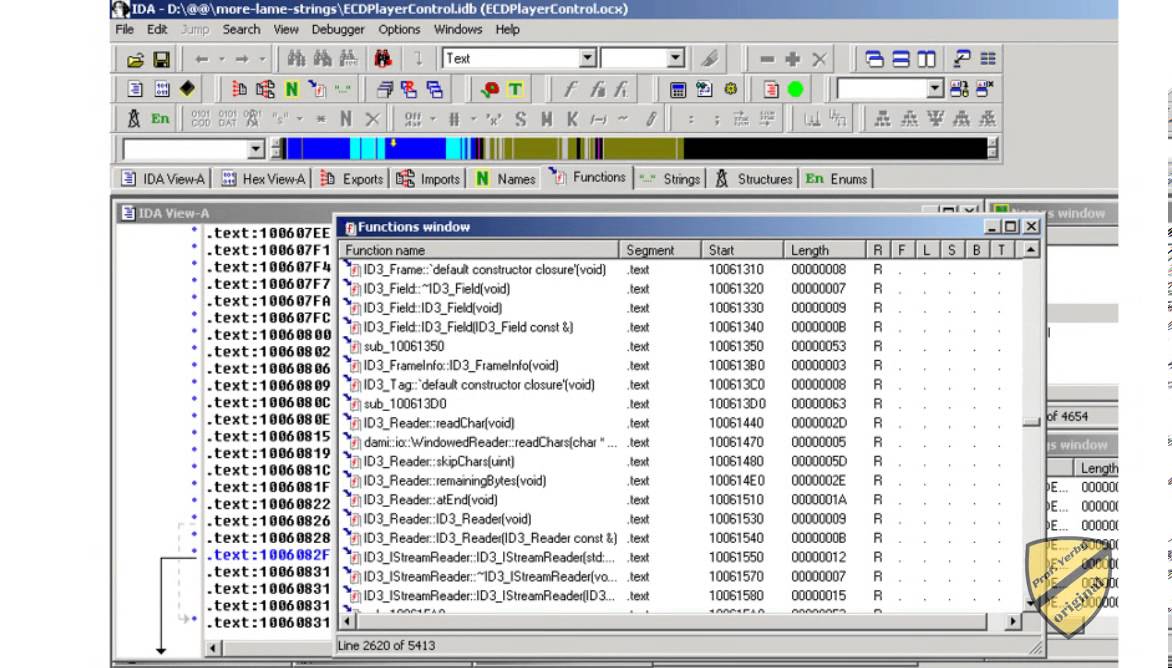Sort by the Length column header

pyautogui.click(x=824, y=250)
